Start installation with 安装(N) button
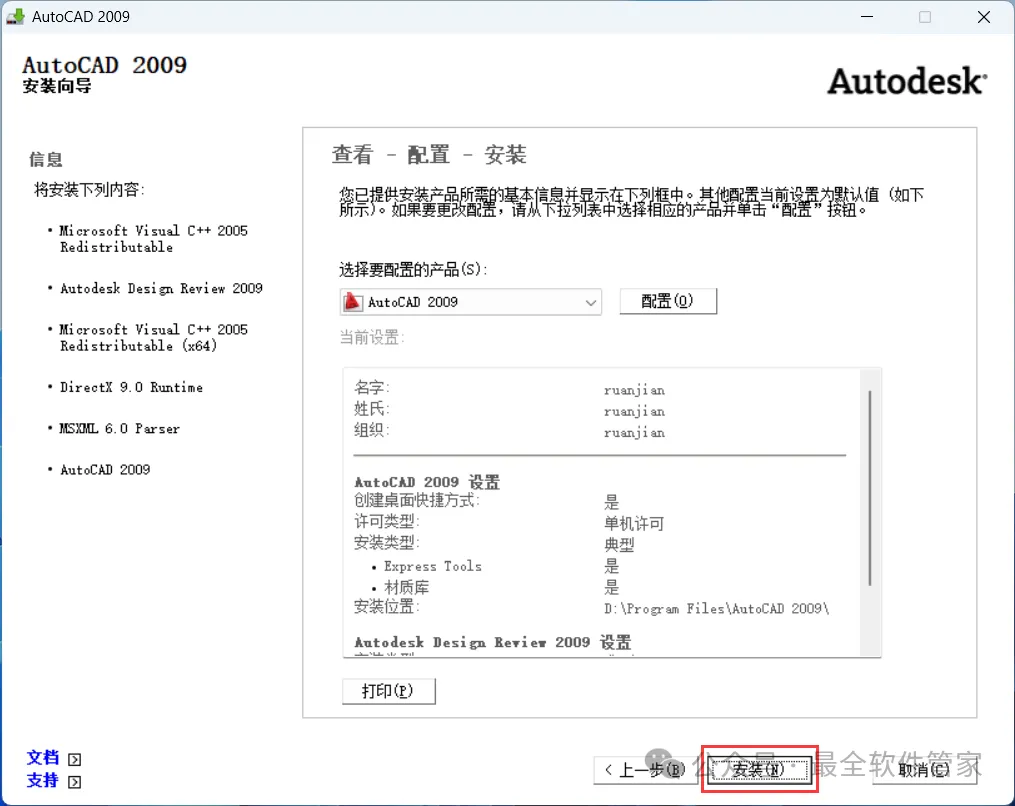1015x806 pixels. tap(759, 769)
